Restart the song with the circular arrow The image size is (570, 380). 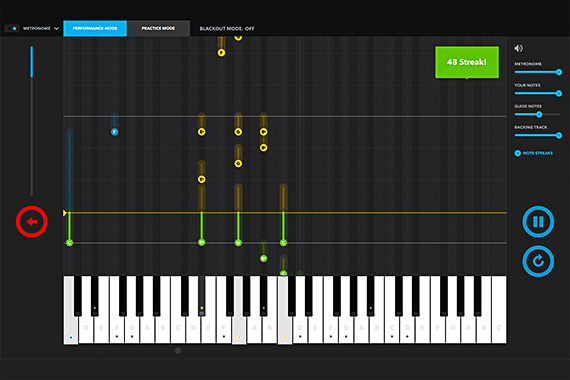(x=538, y=261)
